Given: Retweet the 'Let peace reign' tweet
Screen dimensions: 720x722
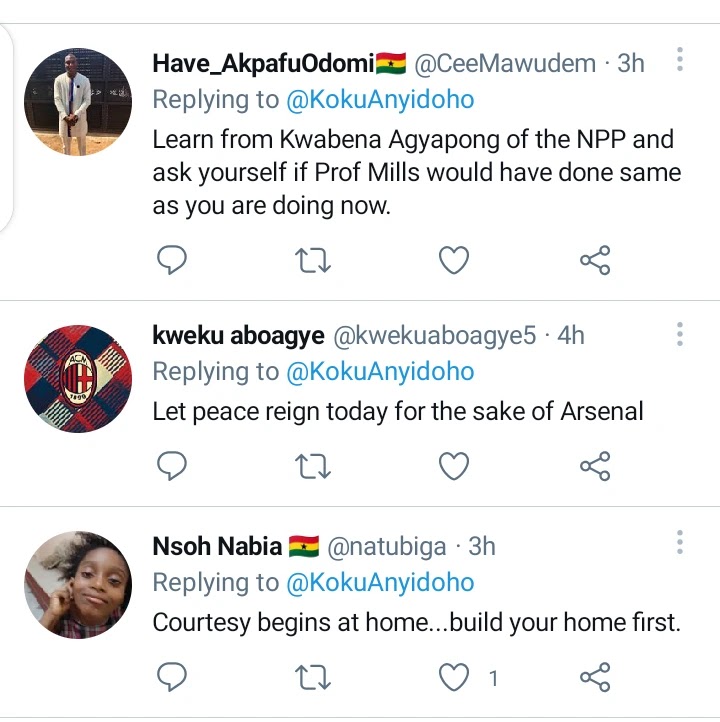Looking at the screenshot, I should [314, 466].
